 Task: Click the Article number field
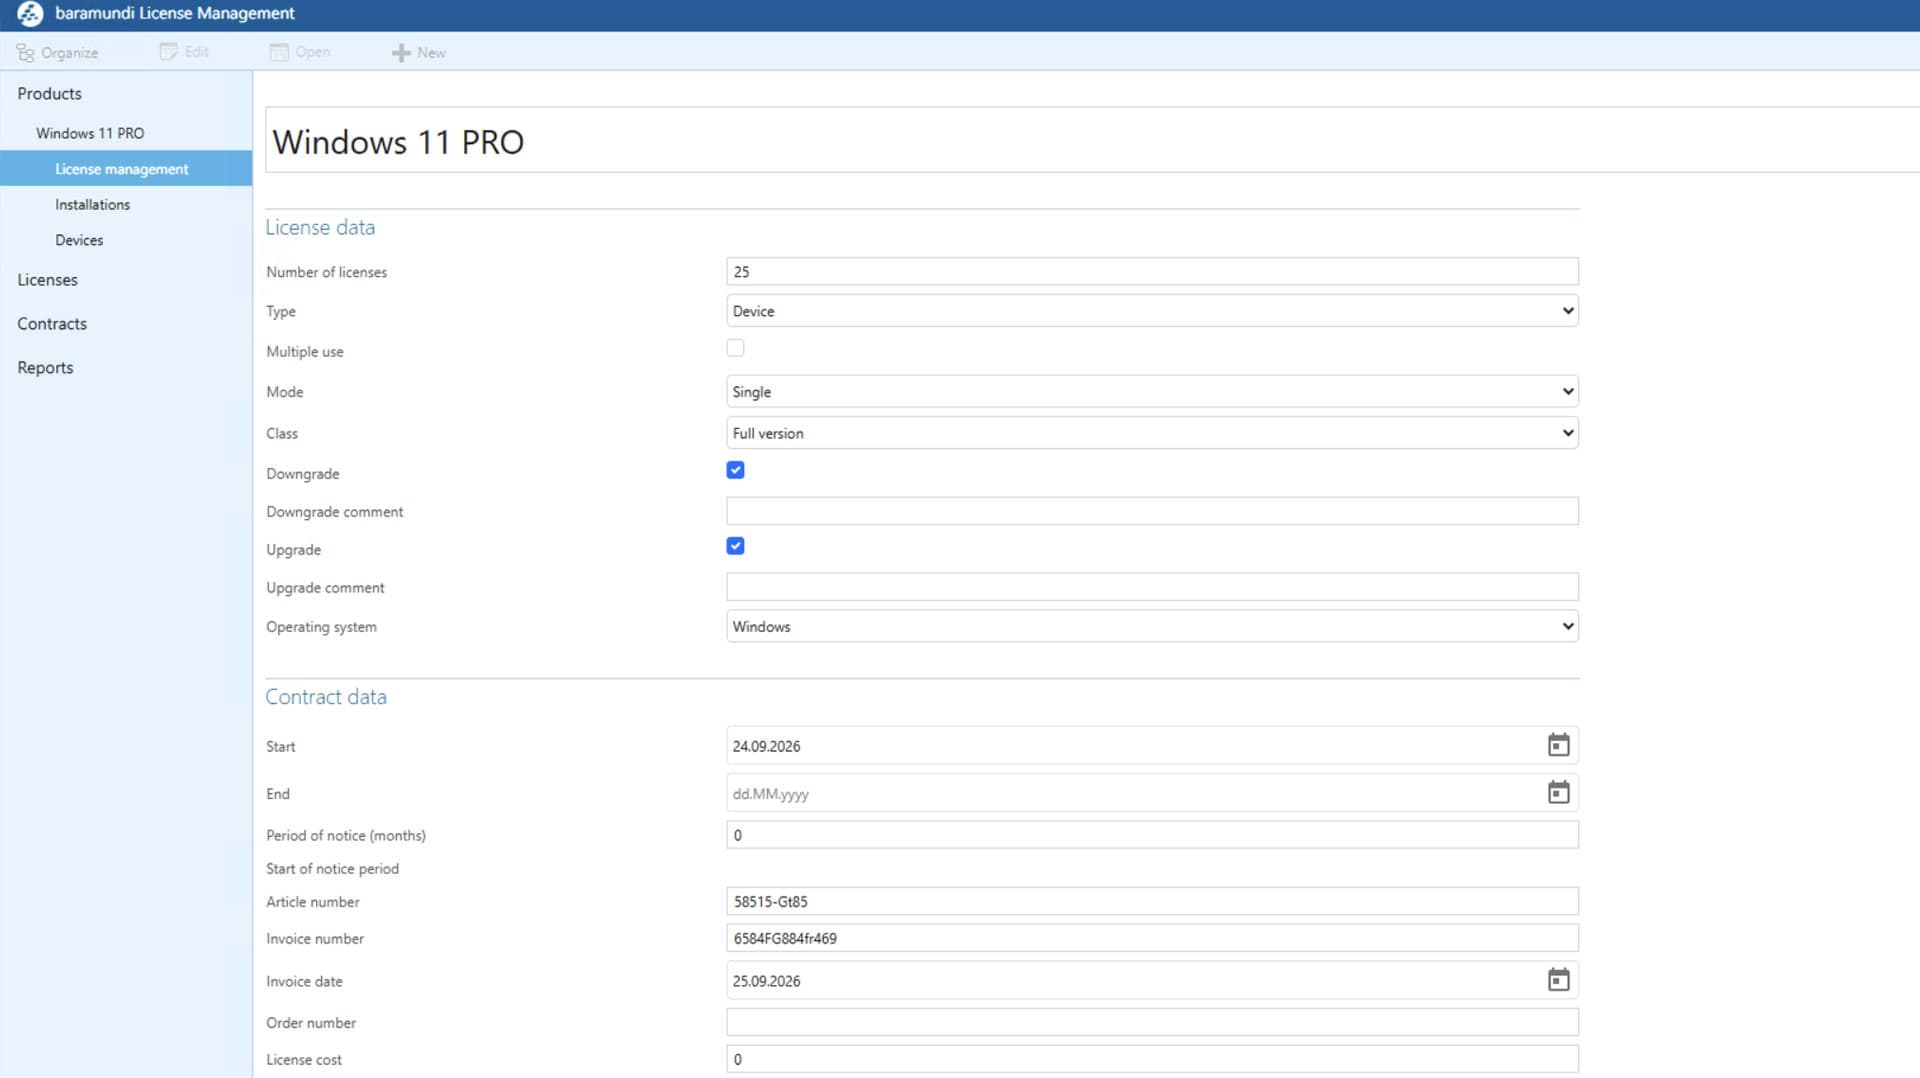[x=1152, y=901]
